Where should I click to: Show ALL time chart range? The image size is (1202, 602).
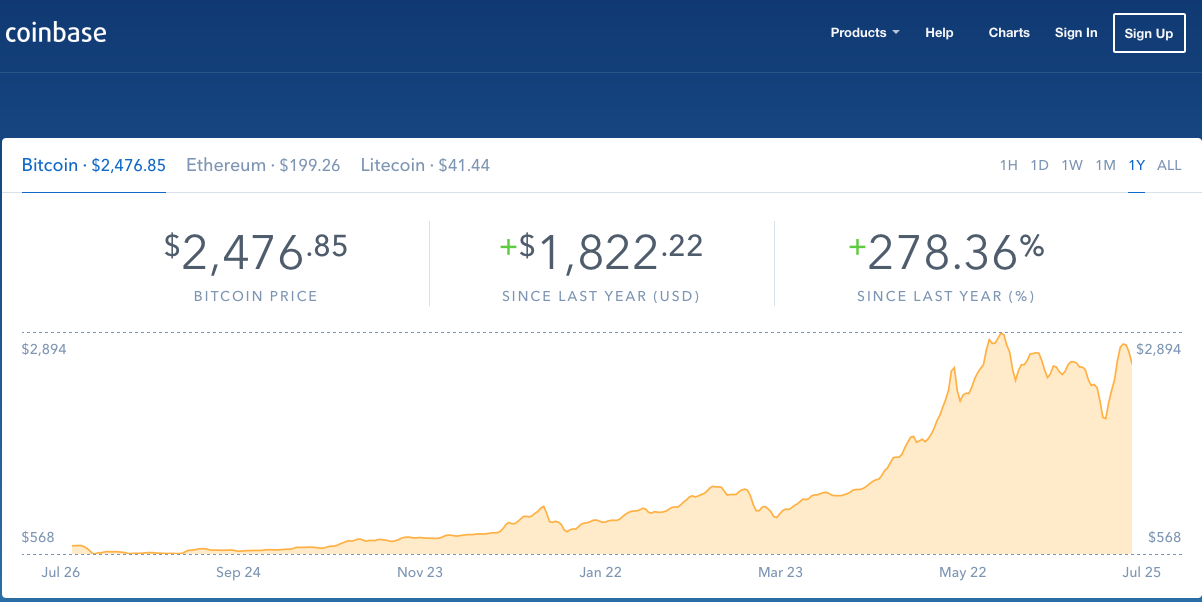(x=1169, y=165)
